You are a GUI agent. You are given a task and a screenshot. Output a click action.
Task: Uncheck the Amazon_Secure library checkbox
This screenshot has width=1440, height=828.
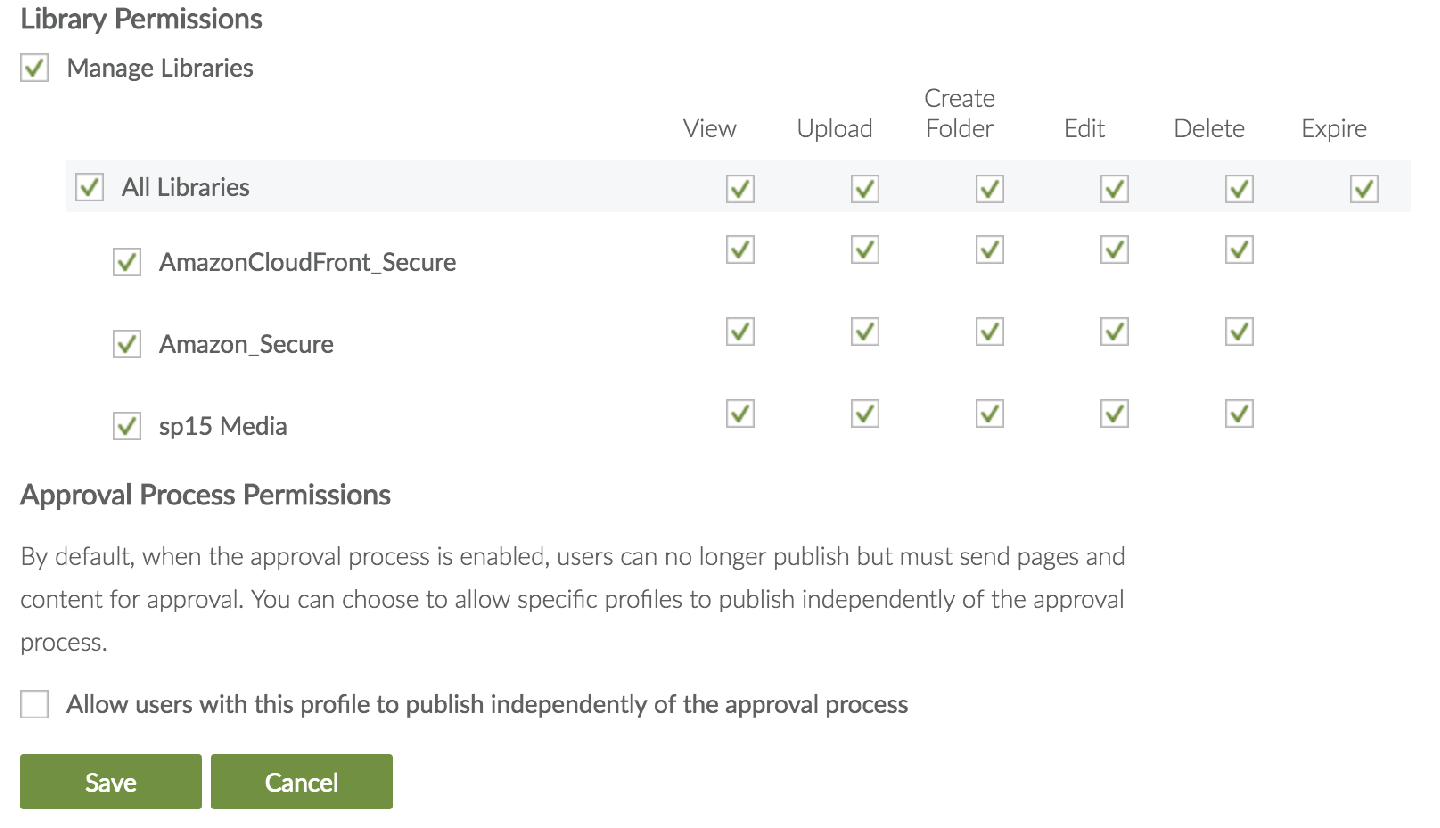point(127,345)
